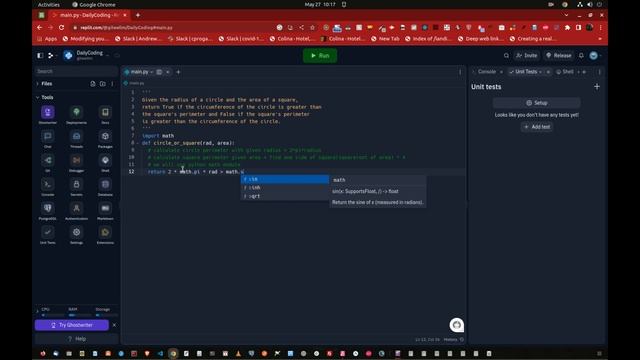
Task: Click the DailyCoding project name
Action: click(90, 53)
